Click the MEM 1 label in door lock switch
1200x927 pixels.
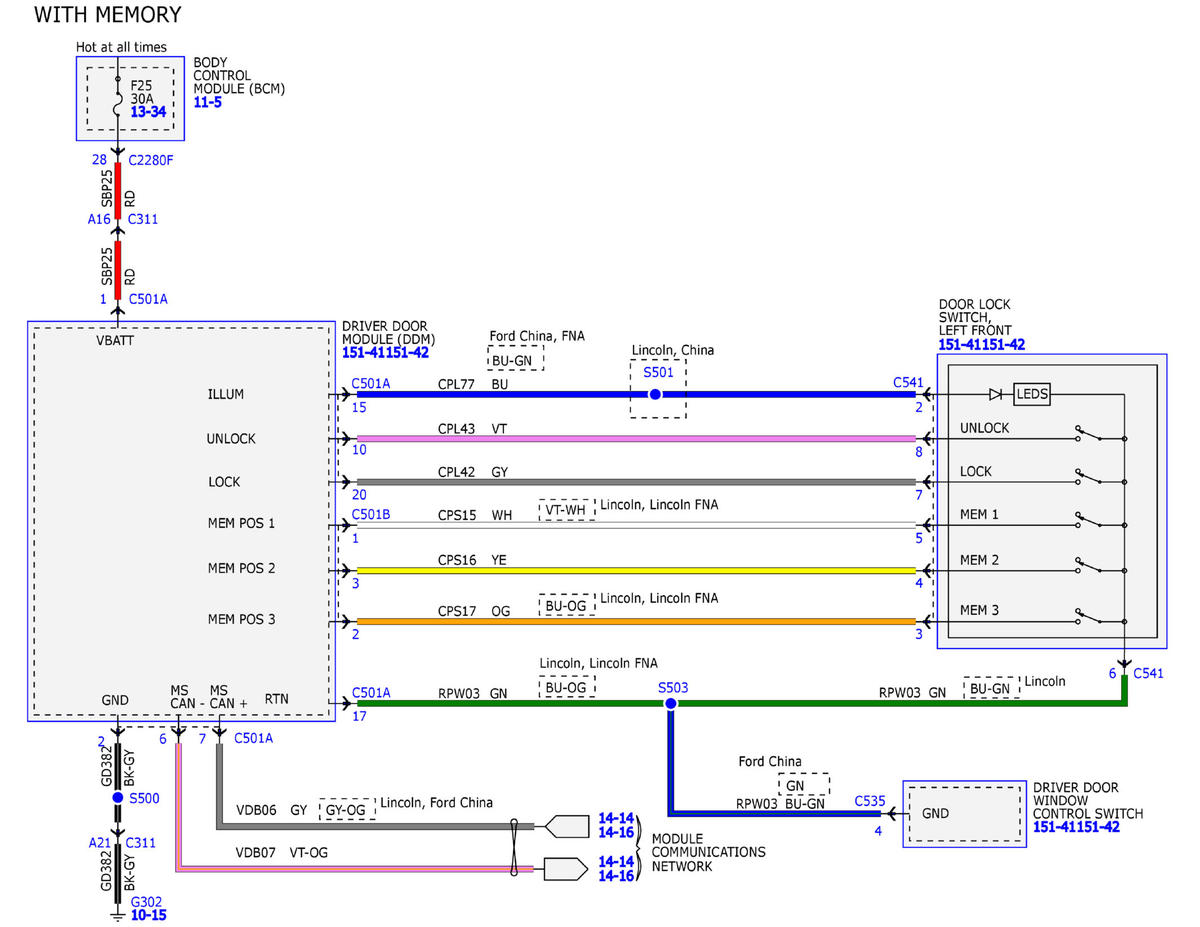point(979,514)
